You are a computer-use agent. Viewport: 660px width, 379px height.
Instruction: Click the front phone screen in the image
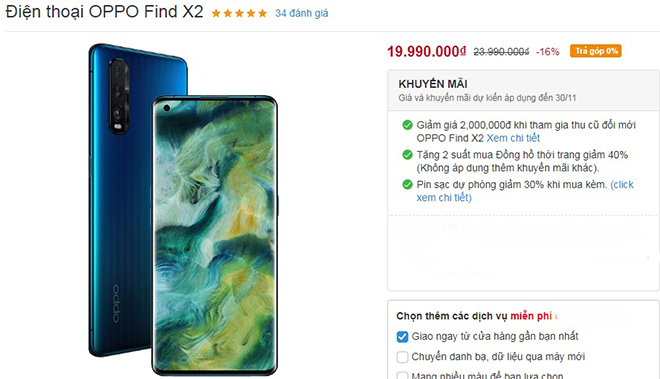tap(215, 235)
